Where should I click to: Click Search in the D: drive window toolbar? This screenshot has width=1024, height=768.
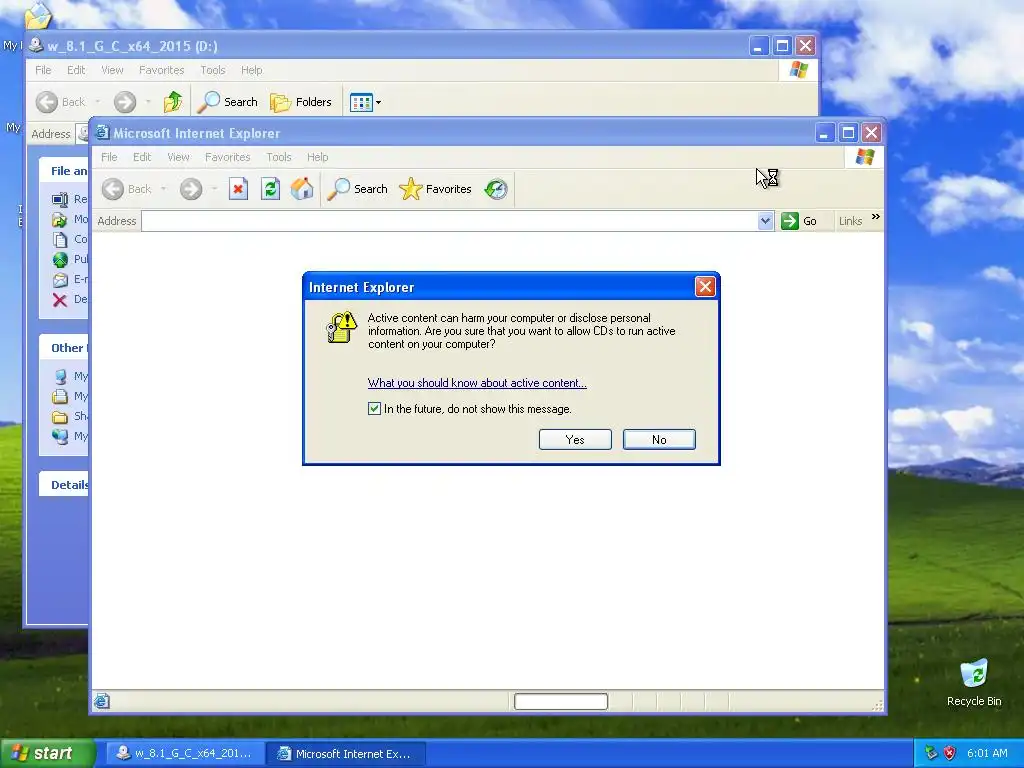click(228, 102)
